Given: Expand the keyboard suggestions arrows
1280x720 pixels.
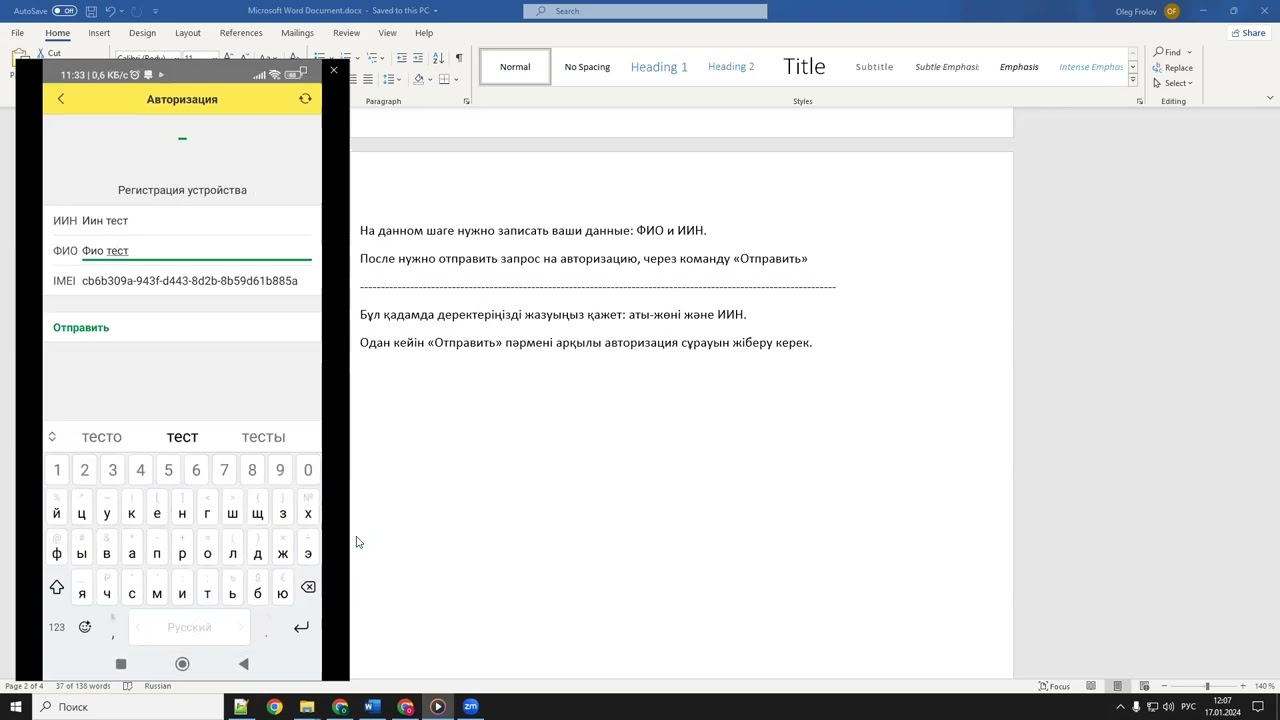Looking at the screenshot, I should (x=52, y=437).
